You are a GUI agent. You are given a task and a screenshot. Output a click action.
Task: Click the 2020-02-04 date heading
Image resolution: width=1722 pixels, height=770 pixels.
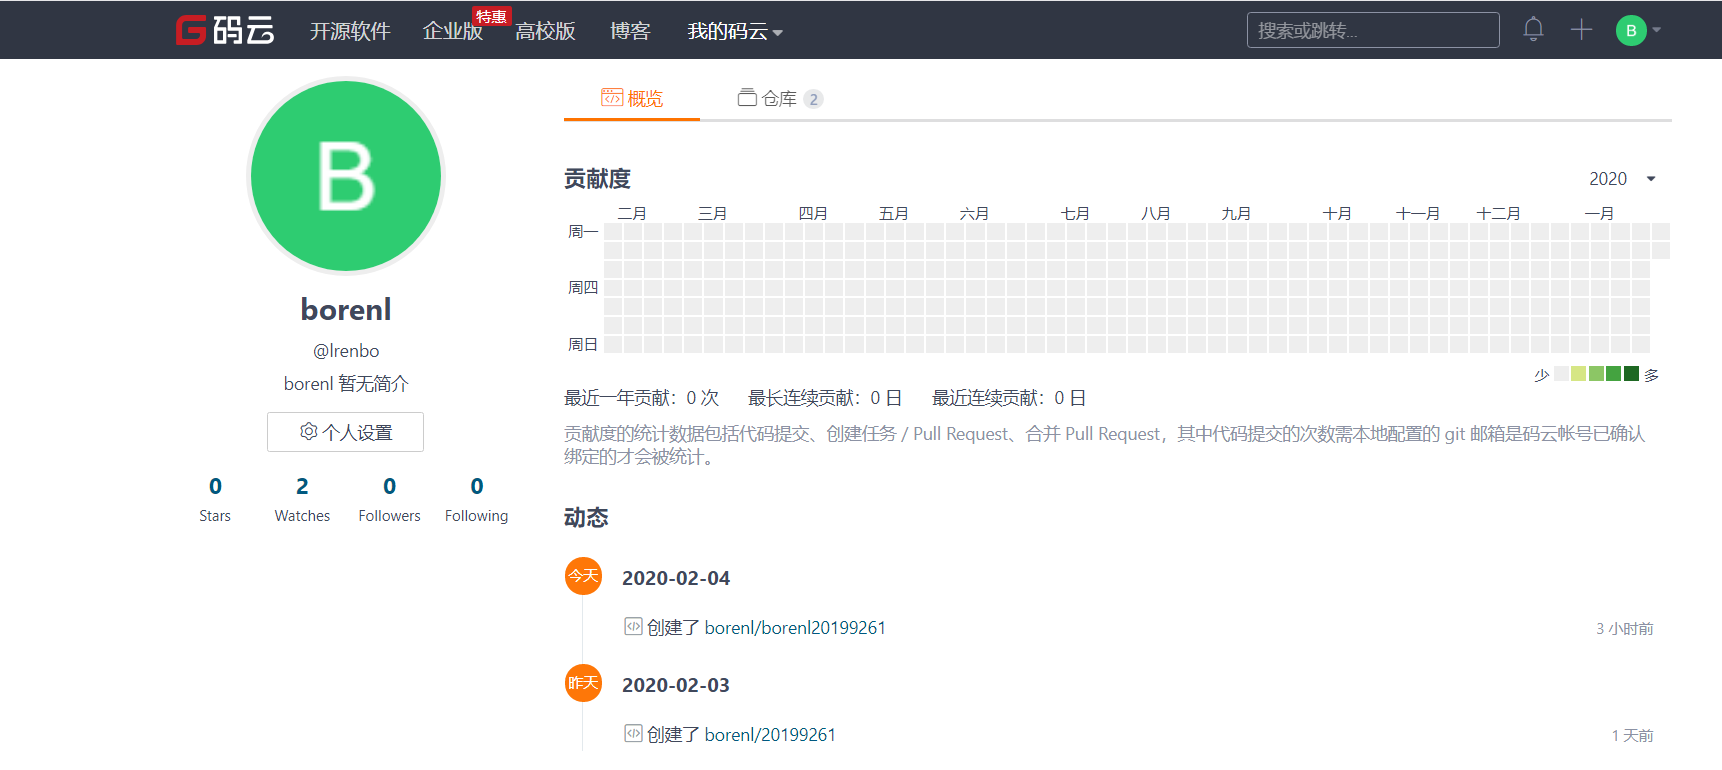tap(676, 578)
